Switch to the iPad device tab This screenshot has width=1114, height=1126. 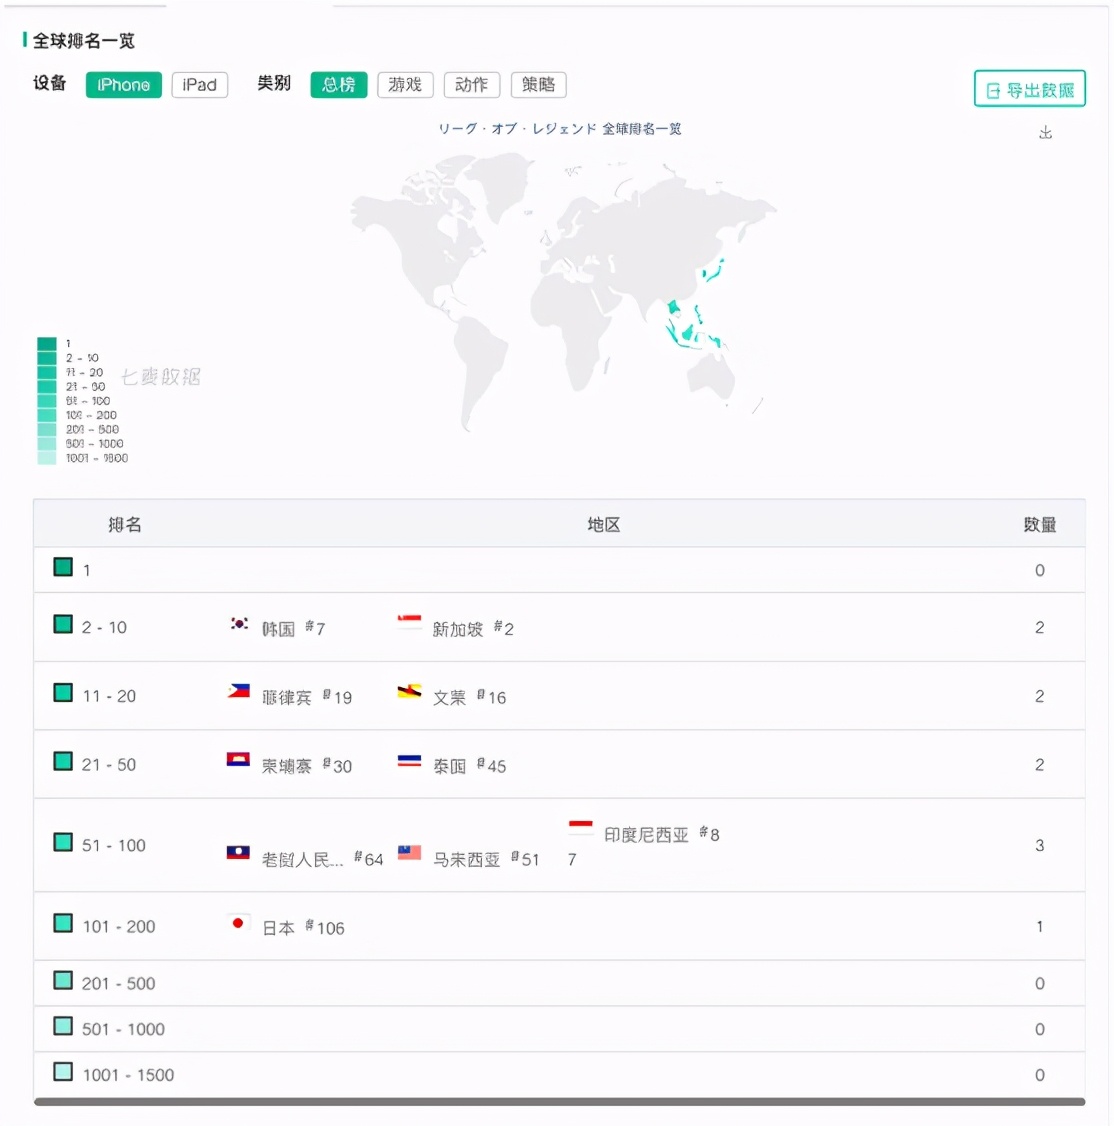click(x=200, y=85)
